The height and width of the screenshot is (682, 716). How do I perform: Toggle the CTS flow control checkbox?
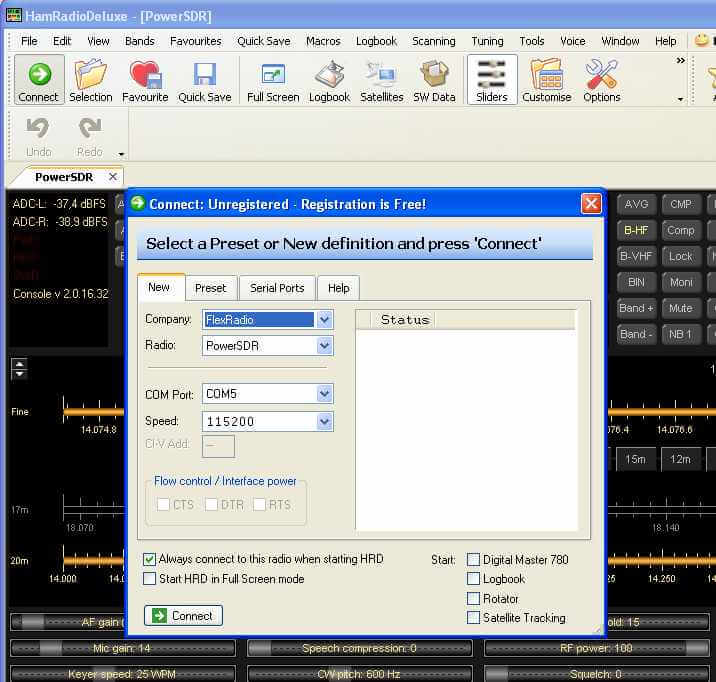[x=163, y=504]
